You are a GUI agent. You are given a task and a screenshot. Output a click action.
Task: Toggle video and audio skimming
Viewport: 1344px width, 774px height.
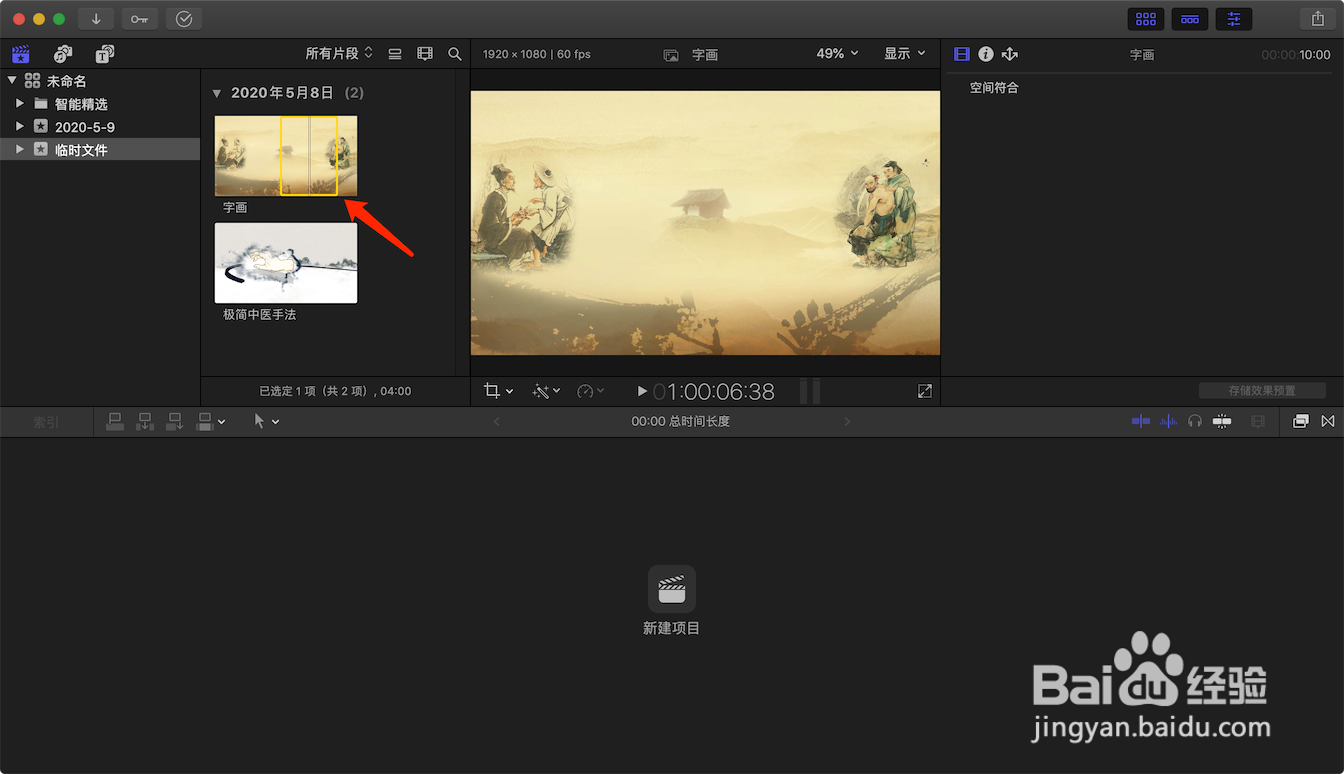tap(1141, 422)
